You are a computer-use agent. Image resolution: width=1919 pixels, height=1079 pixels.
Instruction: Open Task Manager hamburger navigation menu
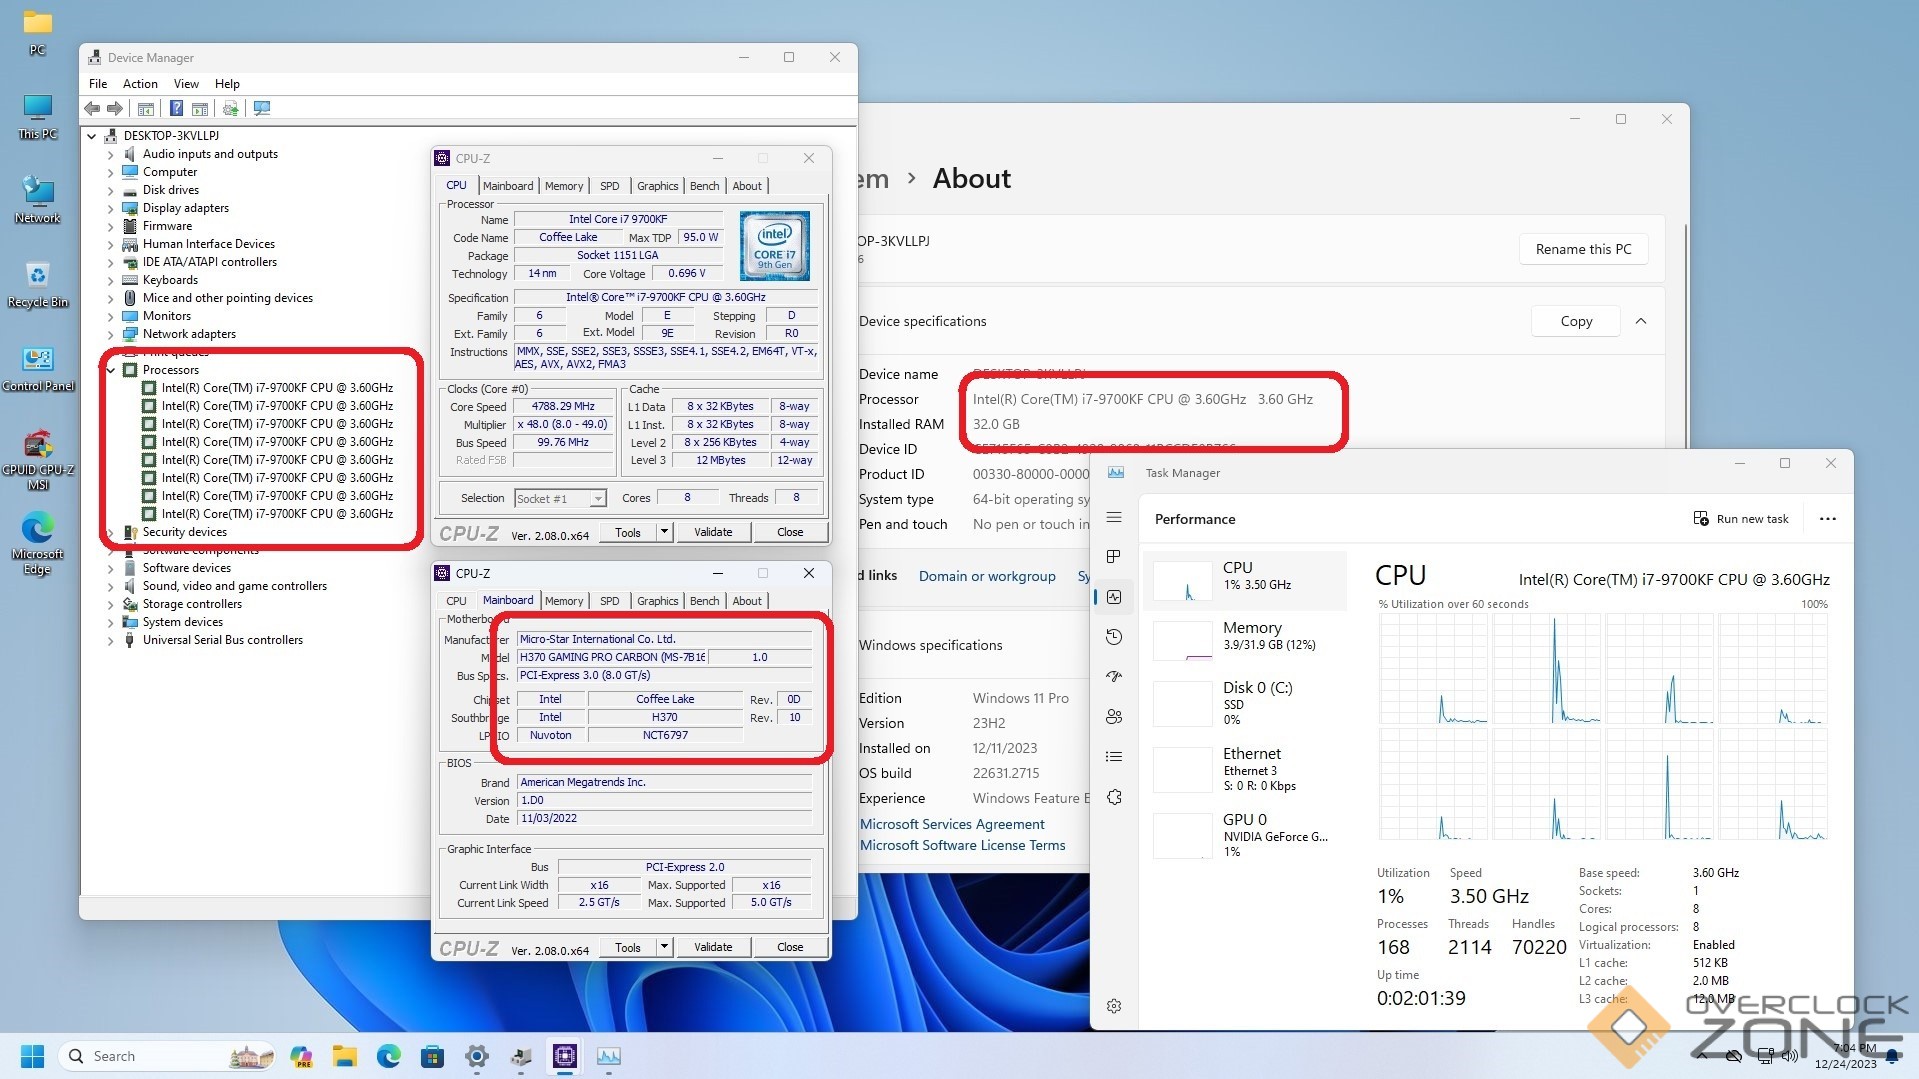point(1114,518)
